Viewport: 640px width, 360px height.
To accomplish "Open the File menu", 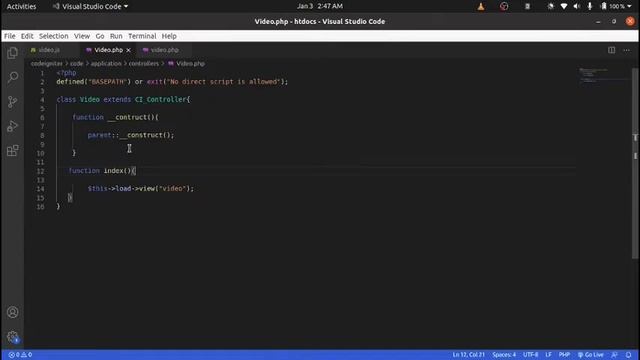I will pos(10,36).
